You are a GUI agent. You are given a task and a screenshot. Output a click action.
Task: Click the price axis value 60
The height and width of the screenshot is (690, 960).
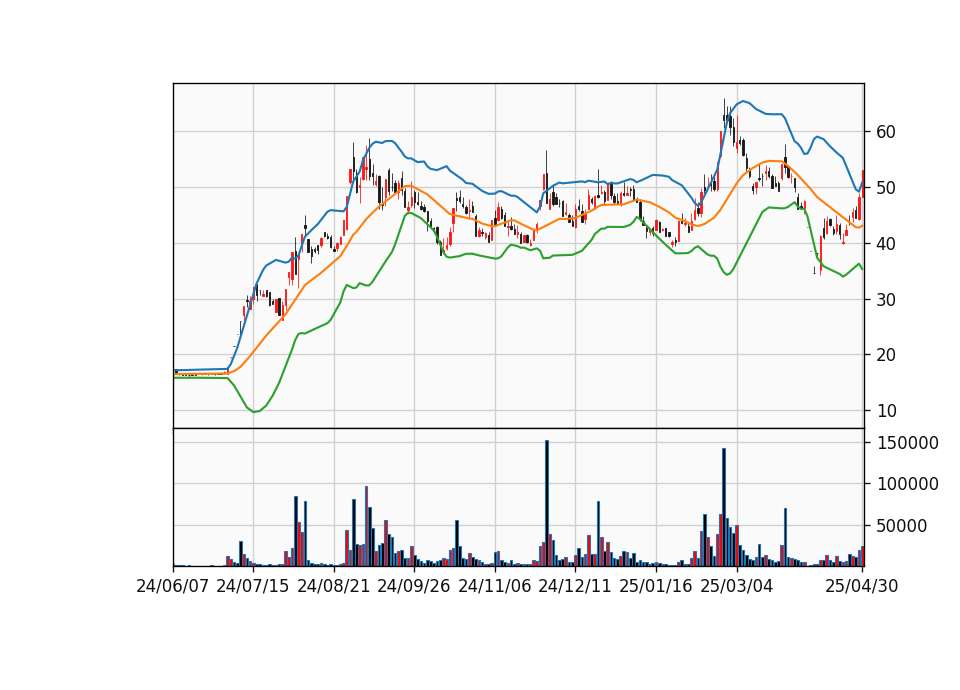[886, 132]
